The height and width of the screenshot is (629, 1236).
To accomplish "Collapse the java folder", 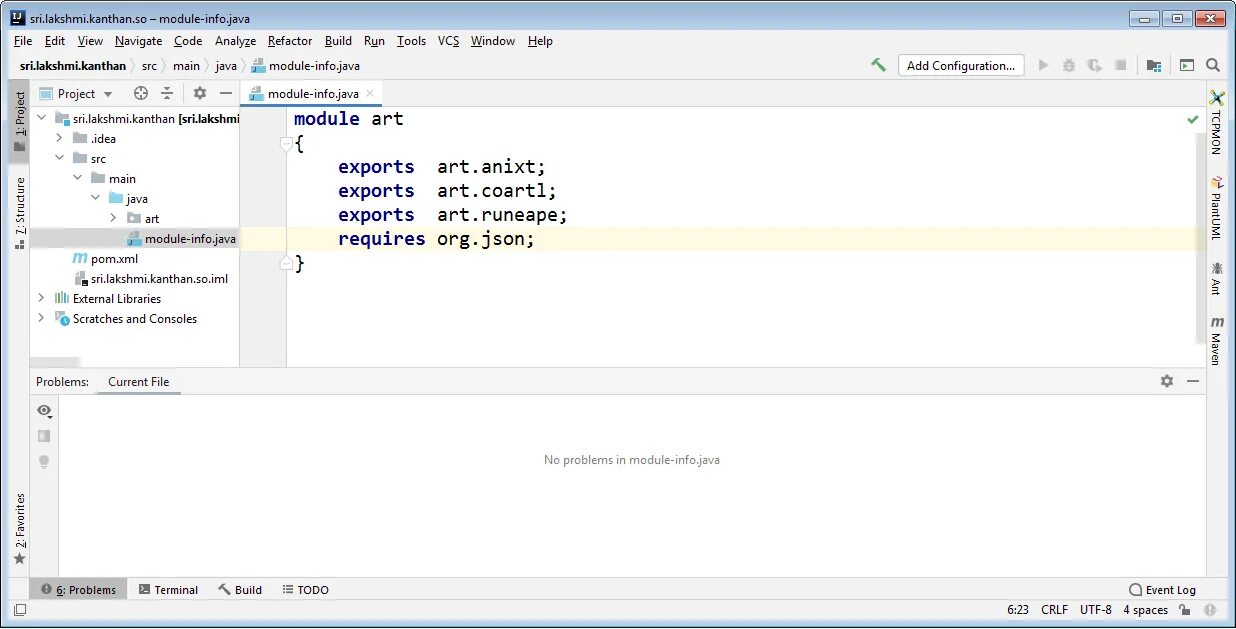I will tap(96, 198).
